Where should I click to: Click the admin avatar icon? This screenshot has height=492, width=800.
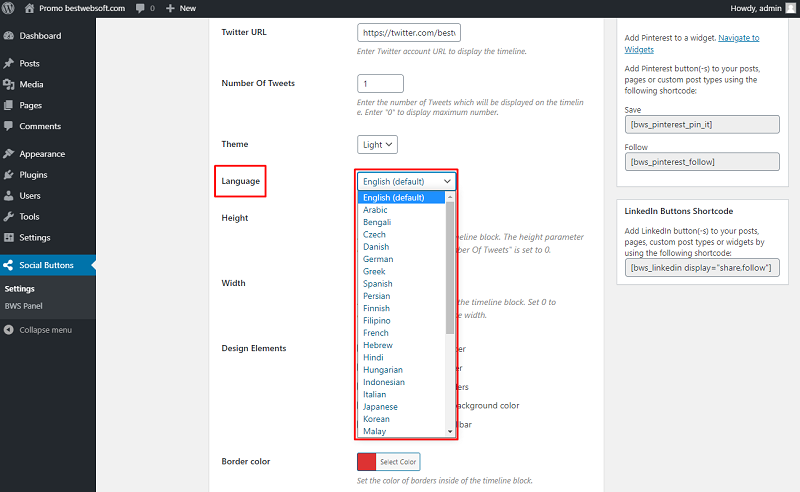coord(790,8)
